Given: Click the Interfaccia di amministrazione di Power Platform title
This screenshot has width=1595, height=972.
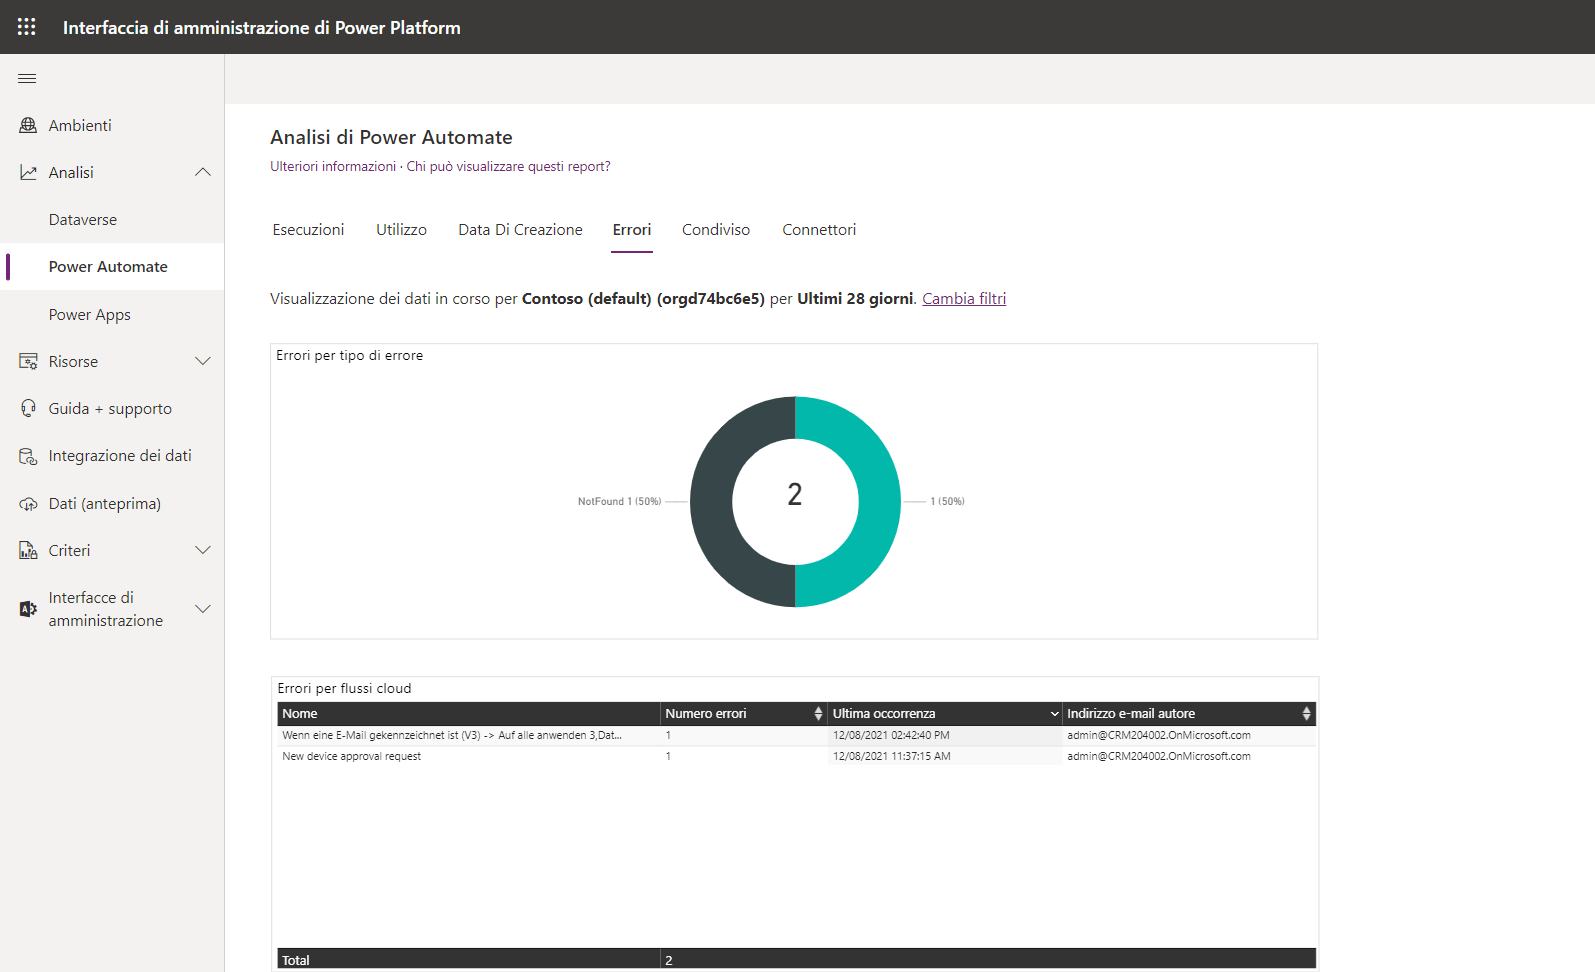Looking at the screenshot, I should [x=262, y=28].
